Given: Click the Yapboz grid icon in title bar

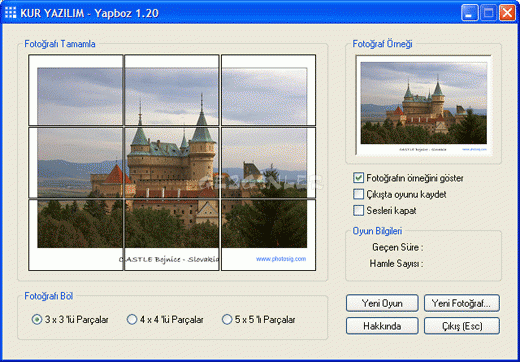Looking at the screenshot, I should click(x=10, y=13).
